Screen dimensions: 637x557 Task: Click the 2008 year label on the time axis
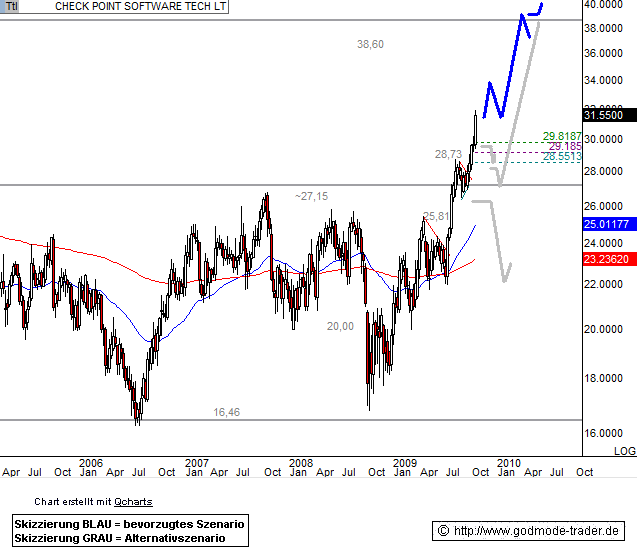[x=301, y=463]
